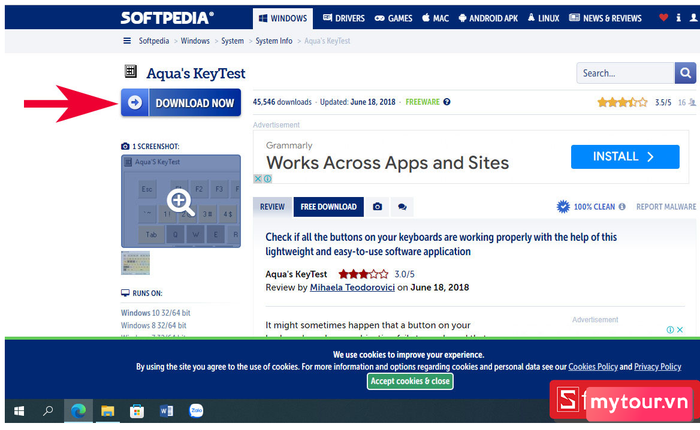Viewport: 700px width, 430px height.
Task: Click the small keyboard screenshot thumbnail
Action: tap(136, 263)
